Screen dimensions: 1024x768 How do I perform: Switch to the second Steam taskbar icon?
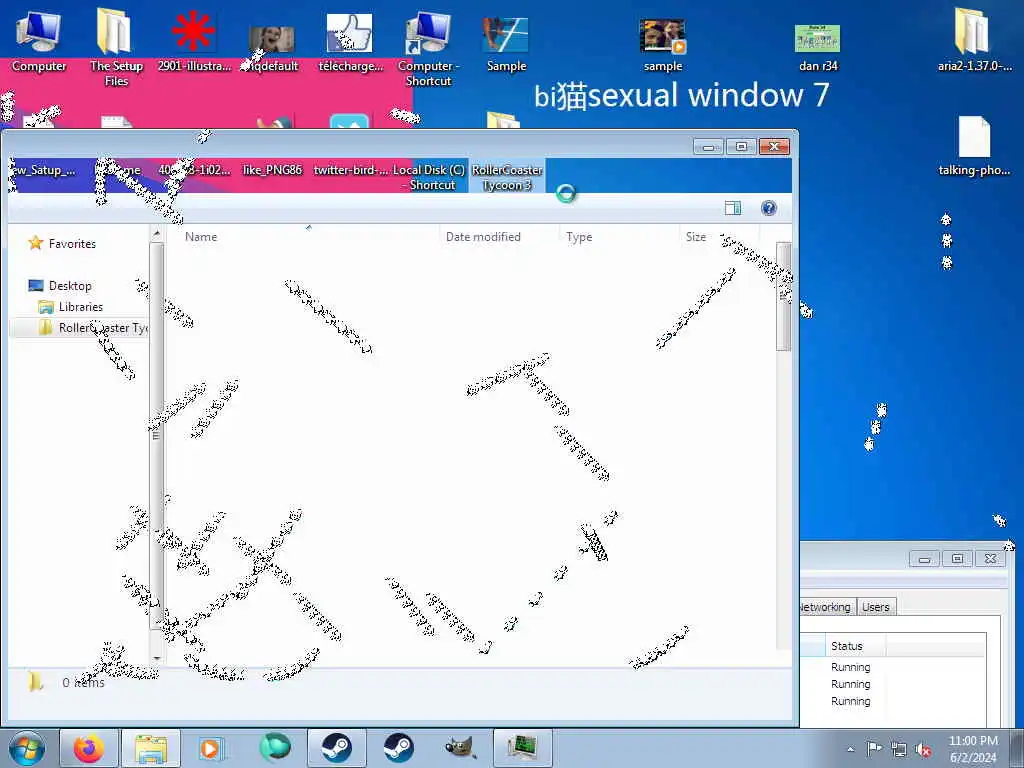(398, 748)
